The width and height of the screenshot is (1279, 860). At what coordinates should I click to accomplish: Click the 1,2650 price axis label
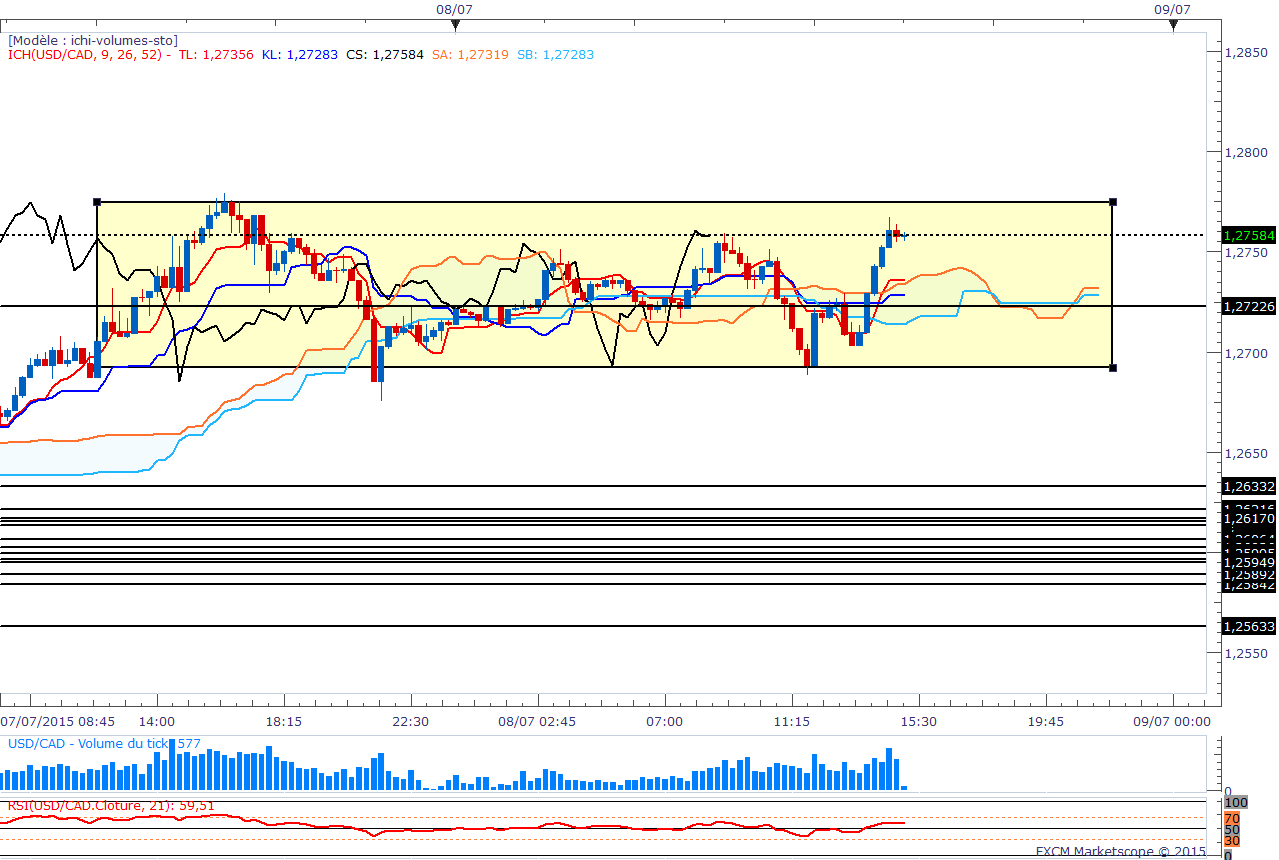1246,453
